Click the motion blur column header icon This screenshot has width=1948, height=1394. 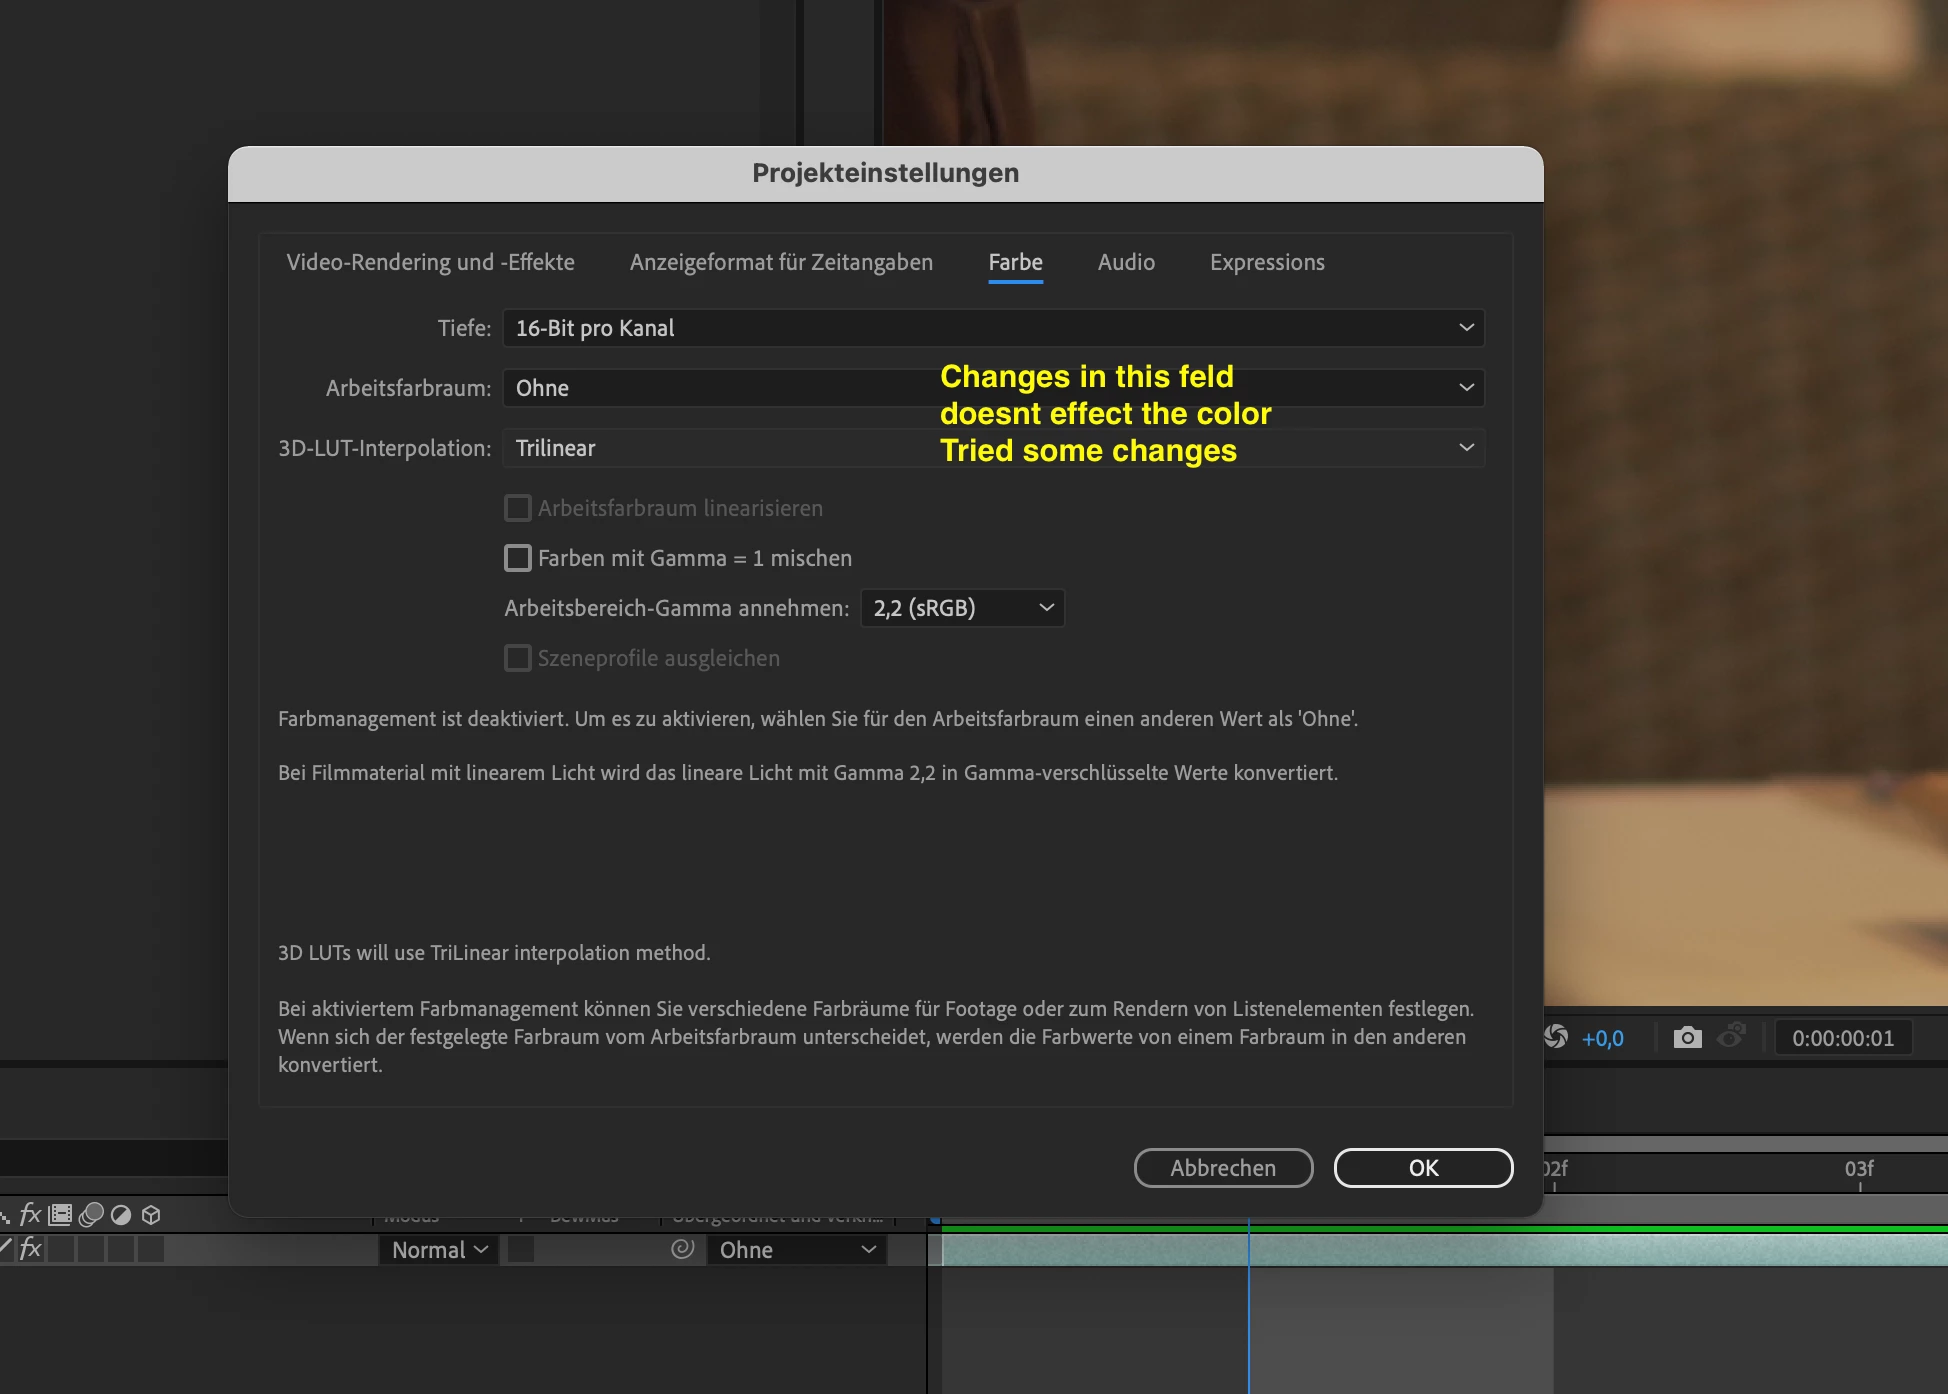[x=91, y=1214]
